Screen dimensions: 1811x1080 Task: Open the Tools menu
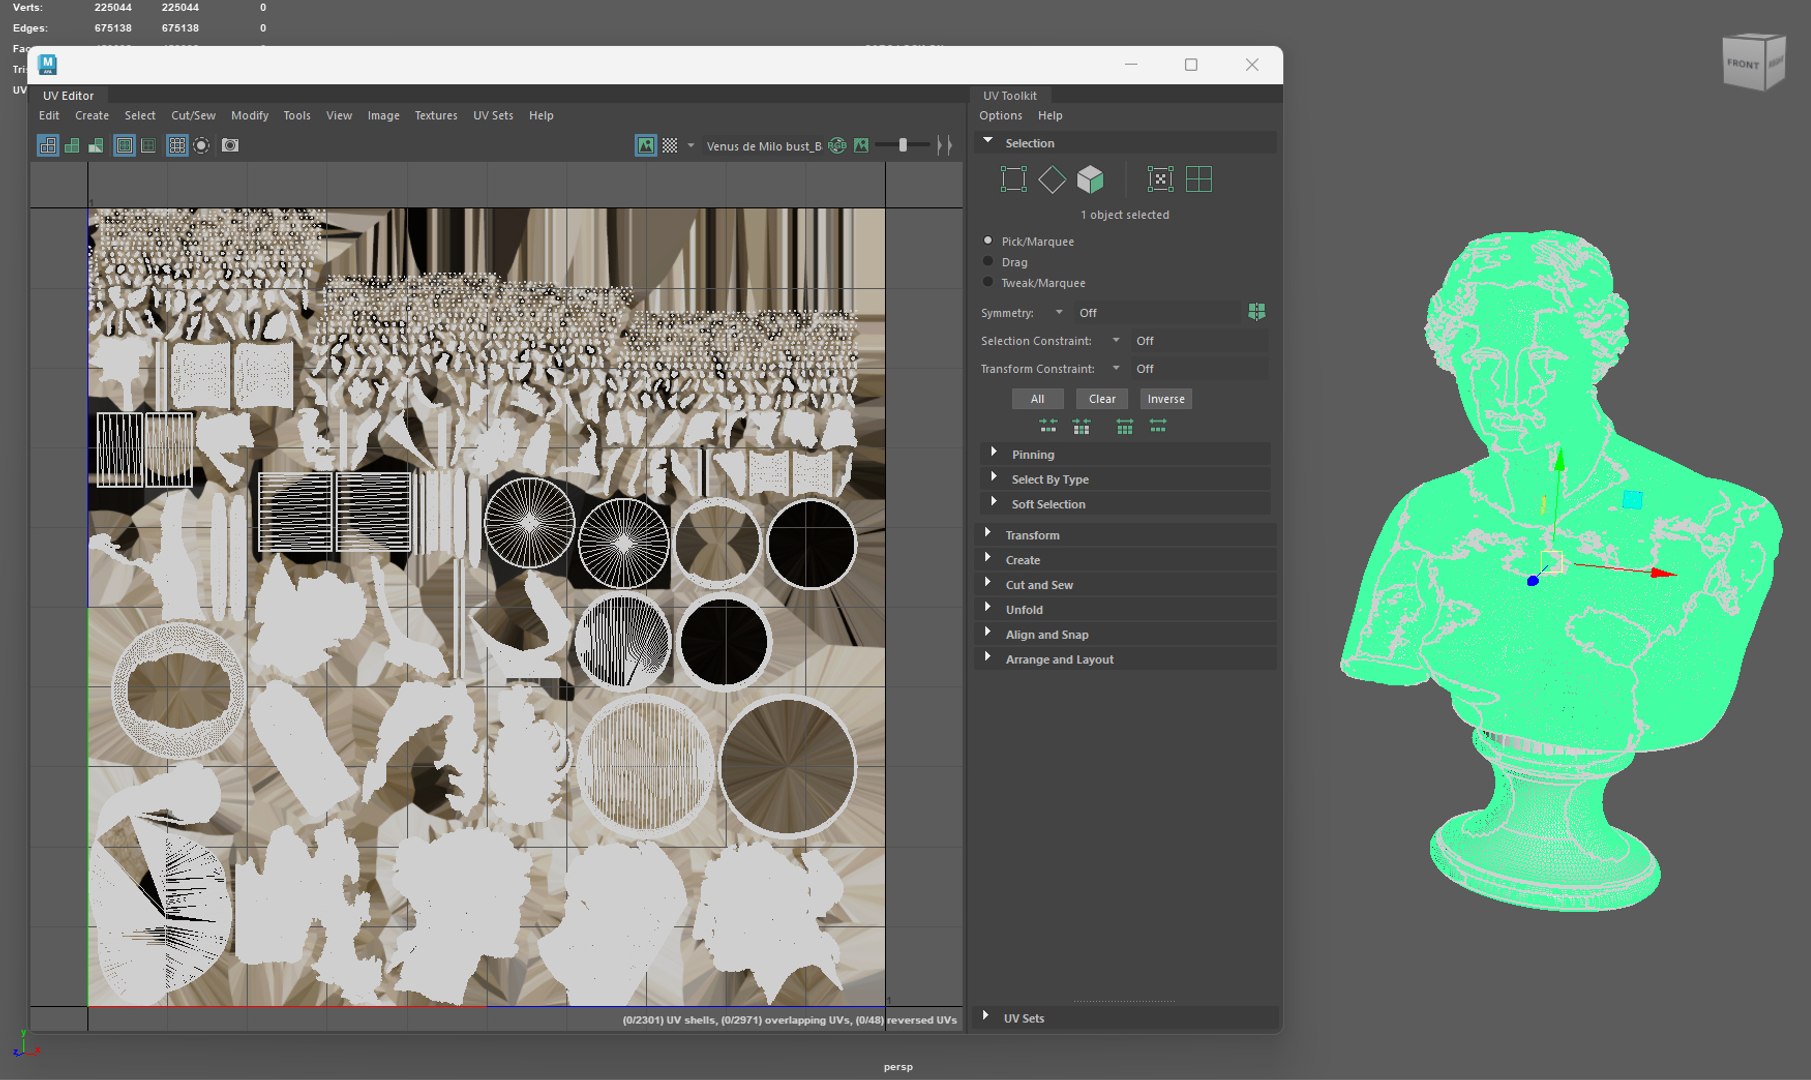coord(297,116)
